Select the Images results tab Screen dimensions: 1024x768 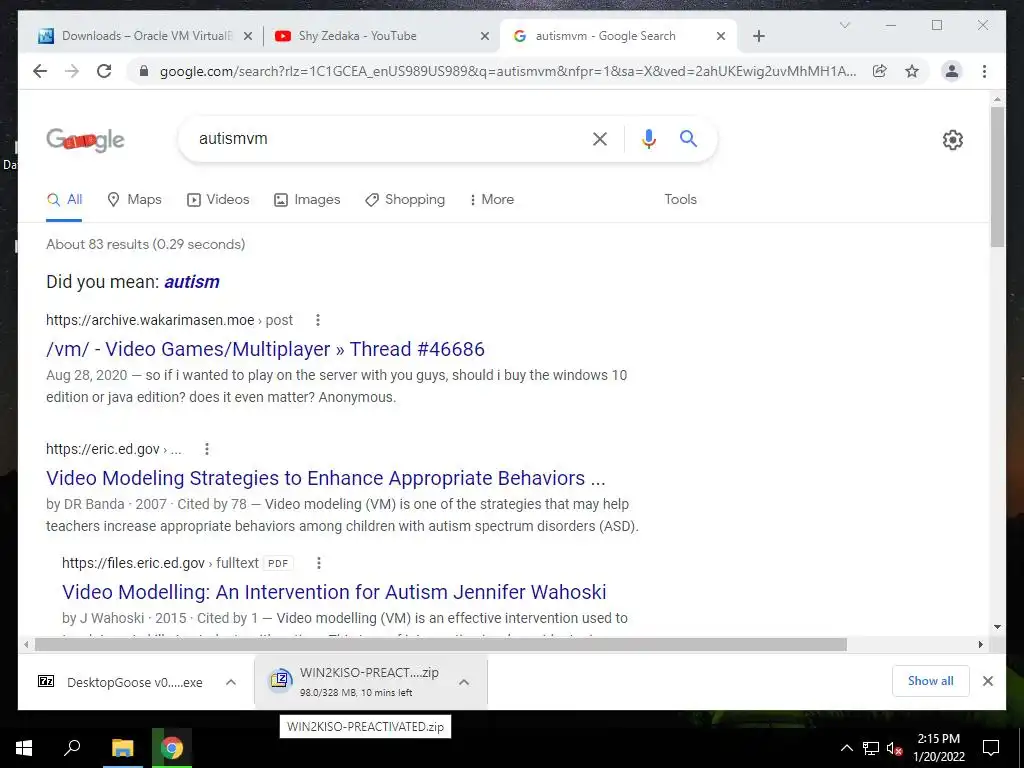(x=307, y=199)
